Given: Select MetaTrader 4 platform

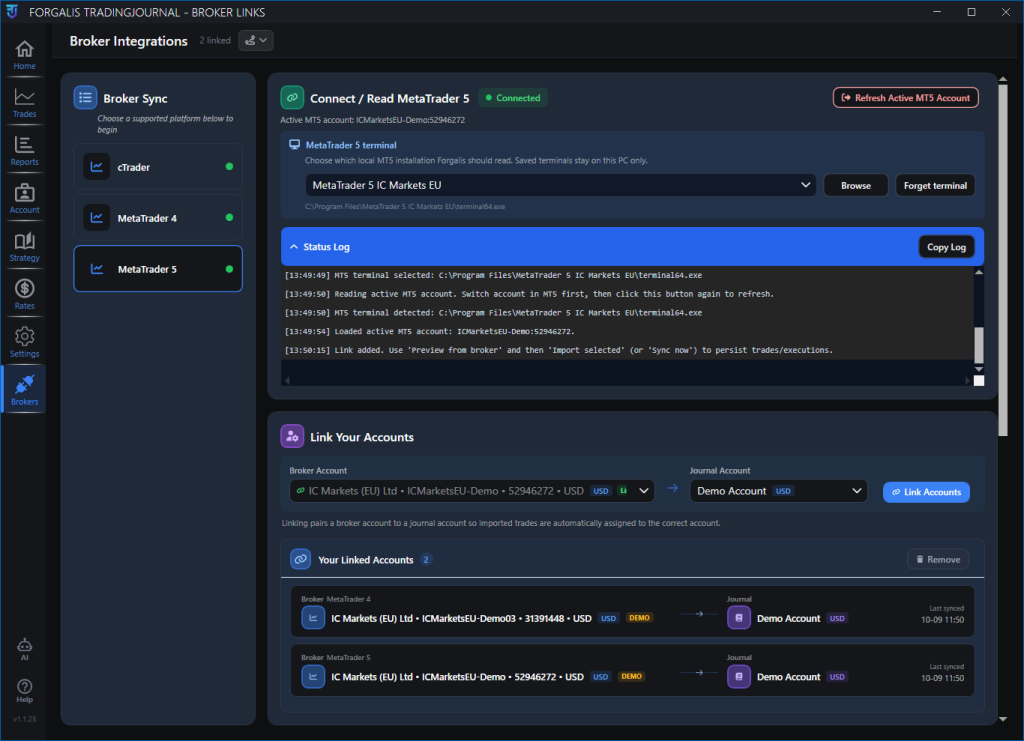Looking at the screenshot, I should pos(158,218).
